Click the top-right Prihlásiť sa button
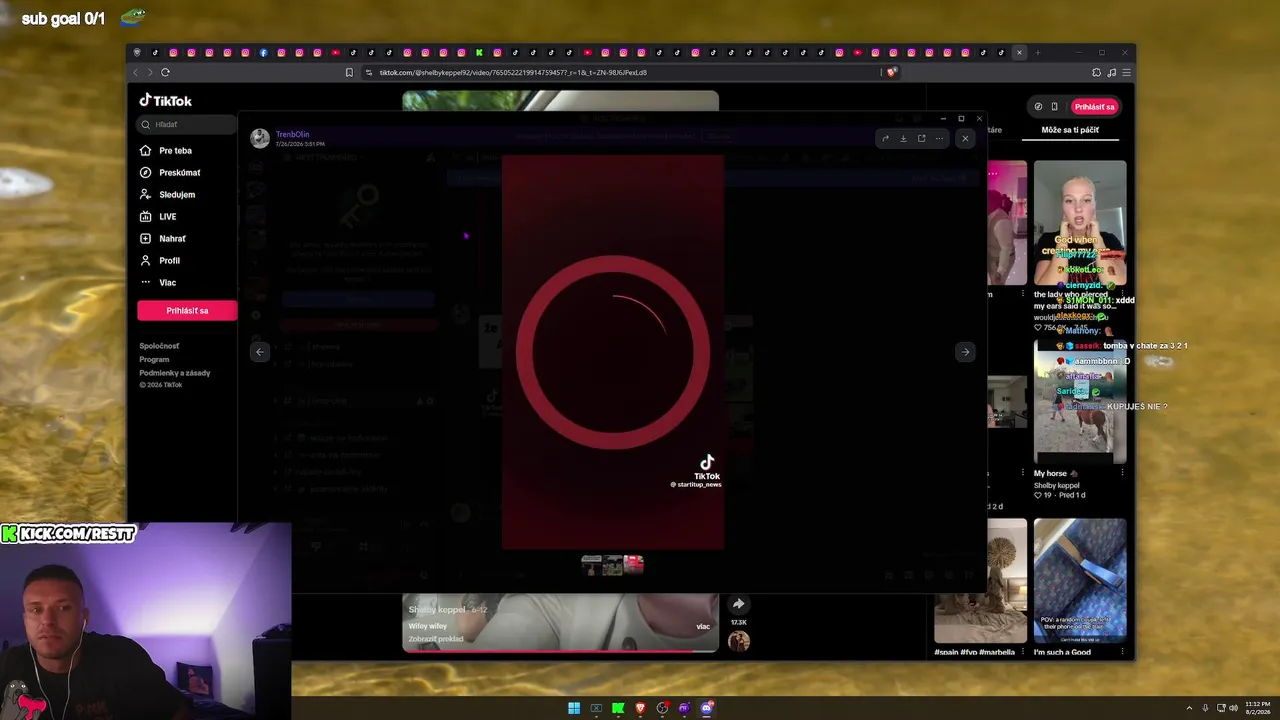The width and height of the screenshot is (1280, 720). coord(1094,107)
